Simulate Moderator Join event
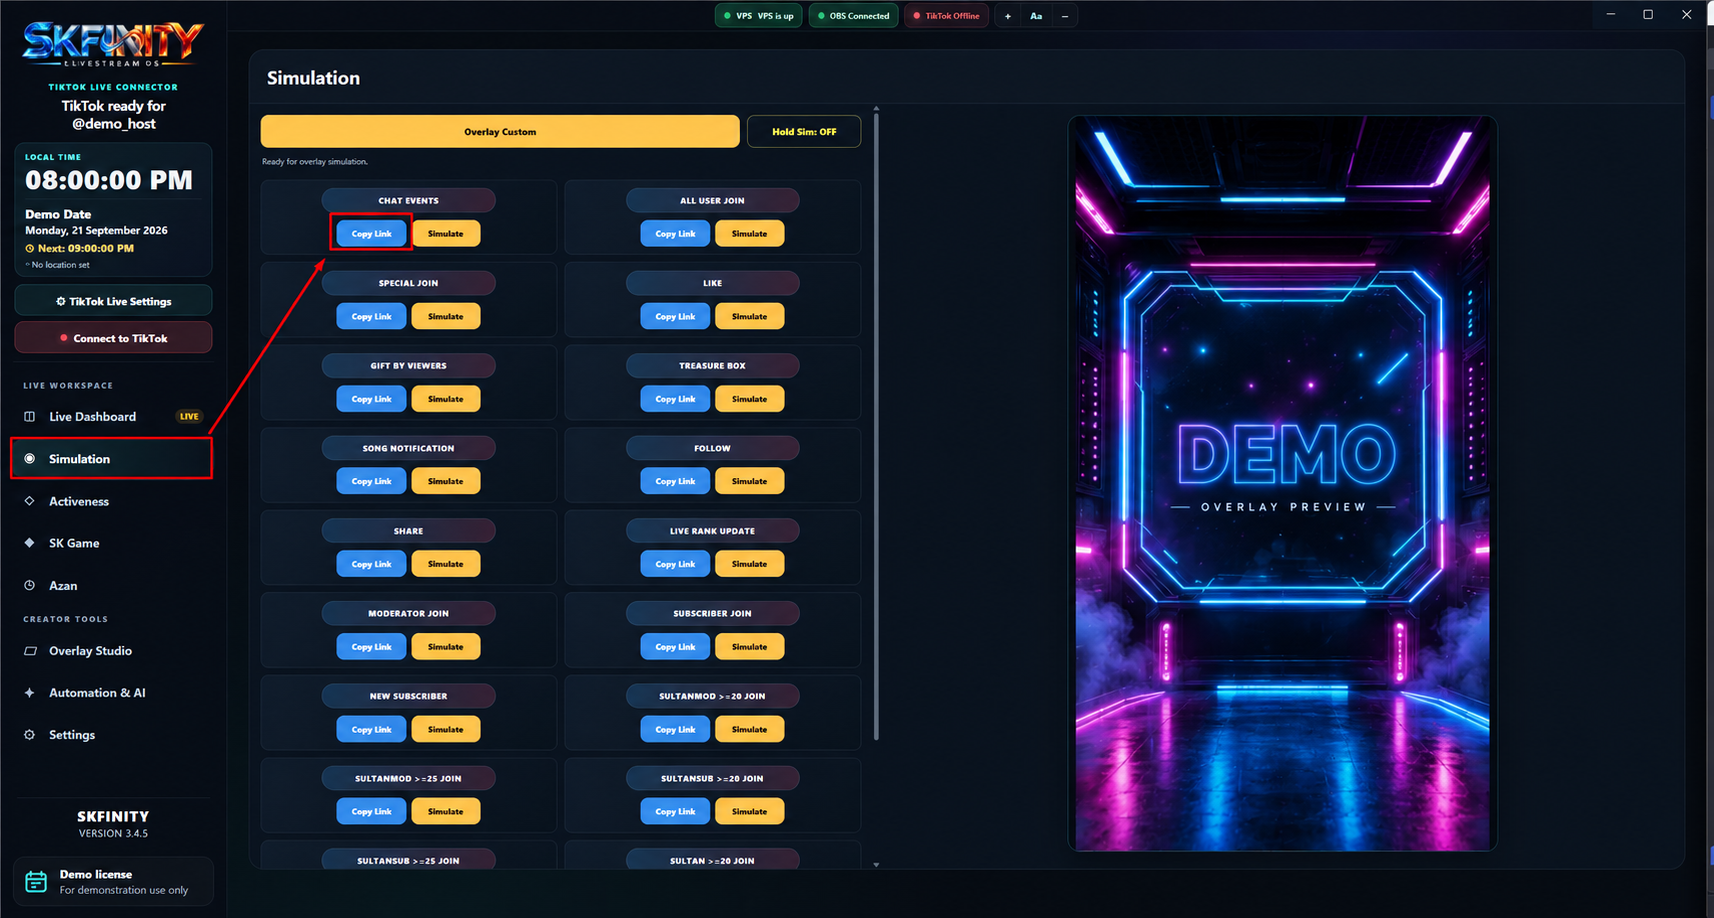This screenshot has height=918, width=1714. 446,647
